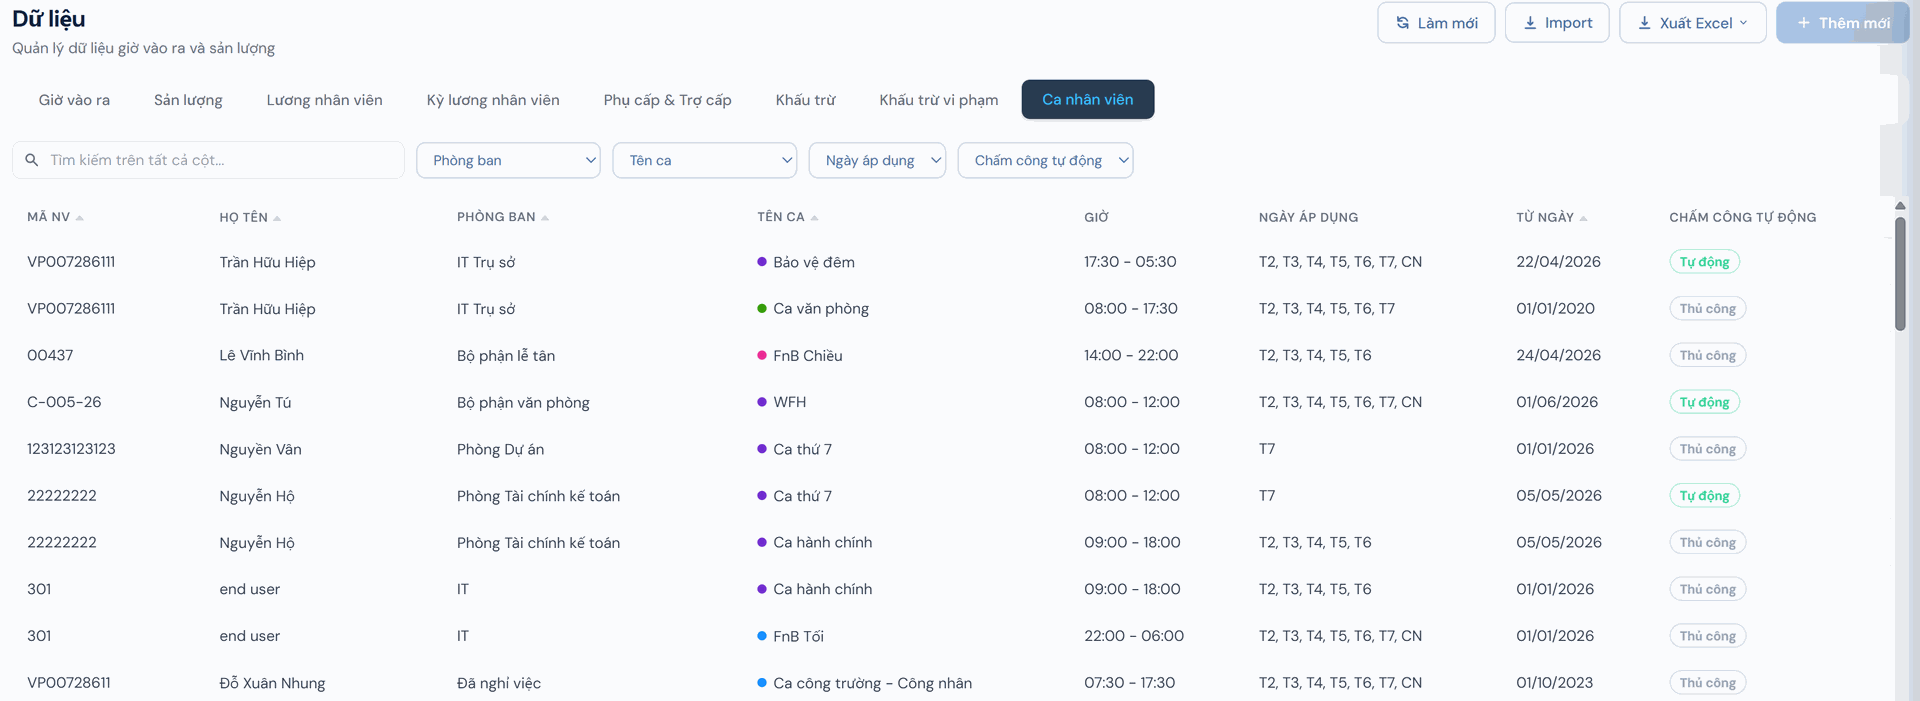Click the Phòng Dự án cell
The height and width of the screenshot is (701, 1920).
click(x=501, y=449)
